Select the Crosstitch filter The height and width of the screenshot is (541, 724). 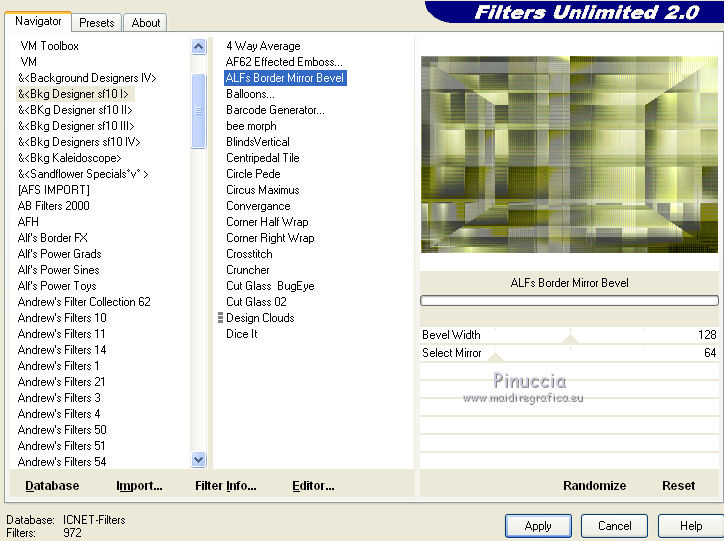[249, 254]
